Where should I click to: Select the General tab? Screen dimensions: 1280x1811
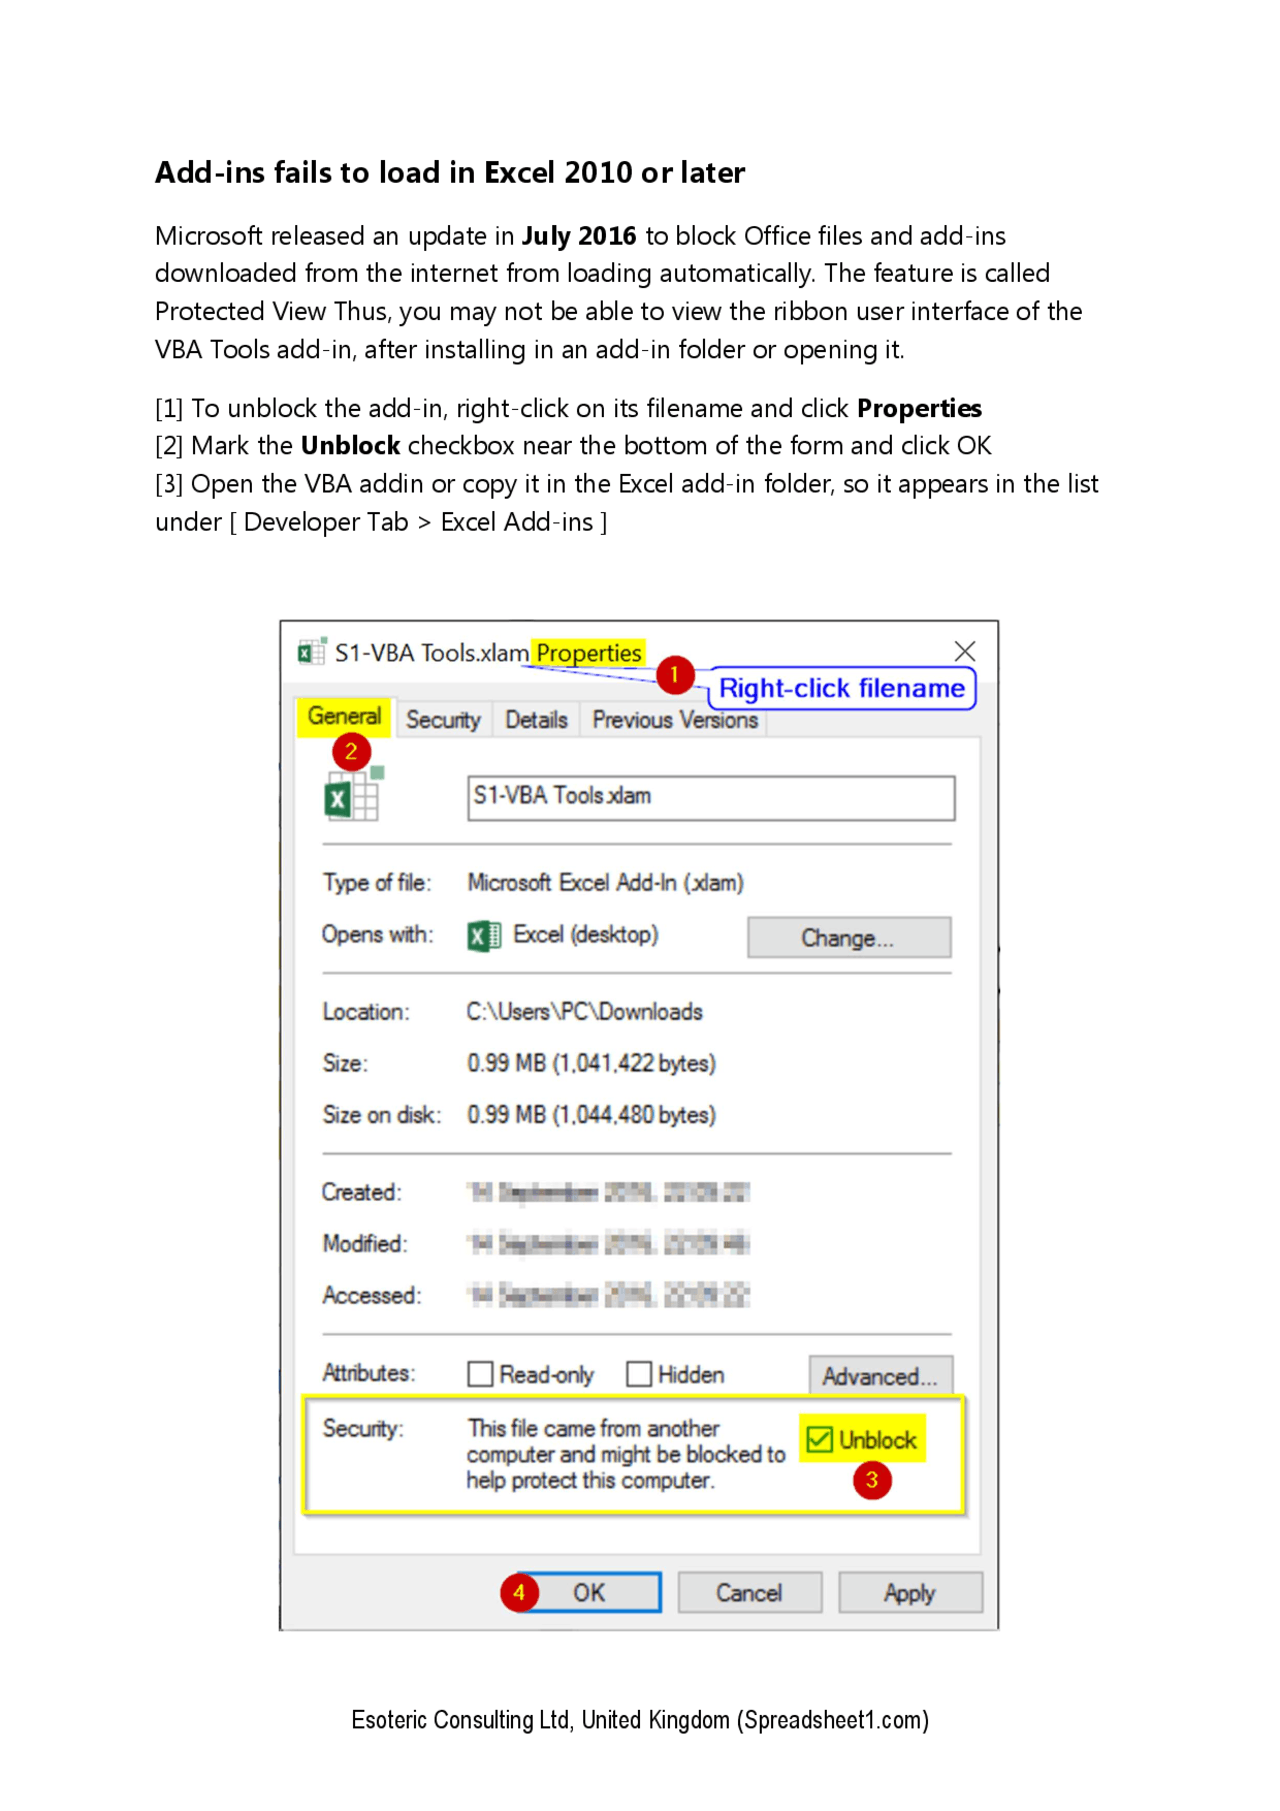(344, 717)
